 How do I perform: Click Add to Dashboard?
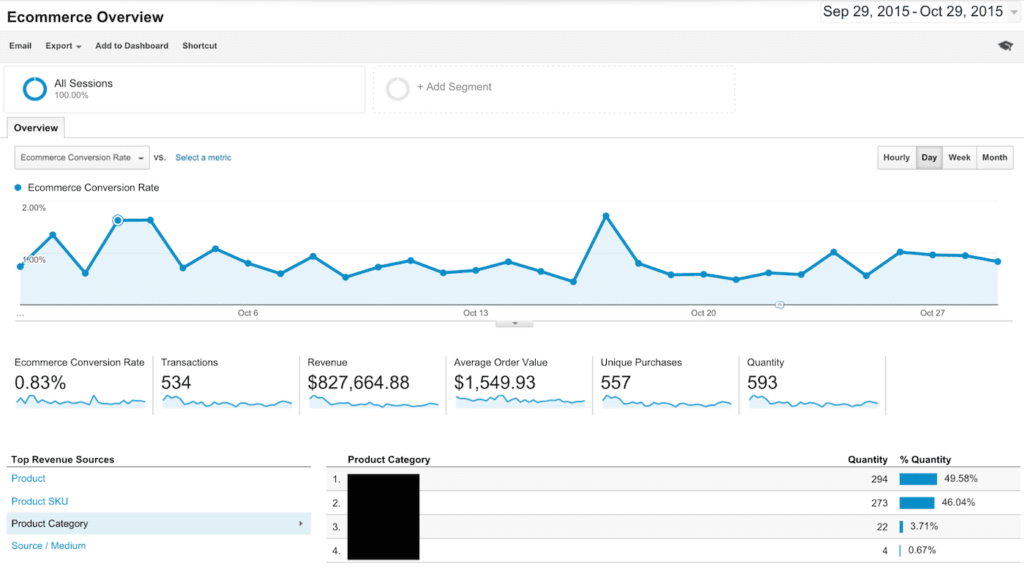(132, 46)
